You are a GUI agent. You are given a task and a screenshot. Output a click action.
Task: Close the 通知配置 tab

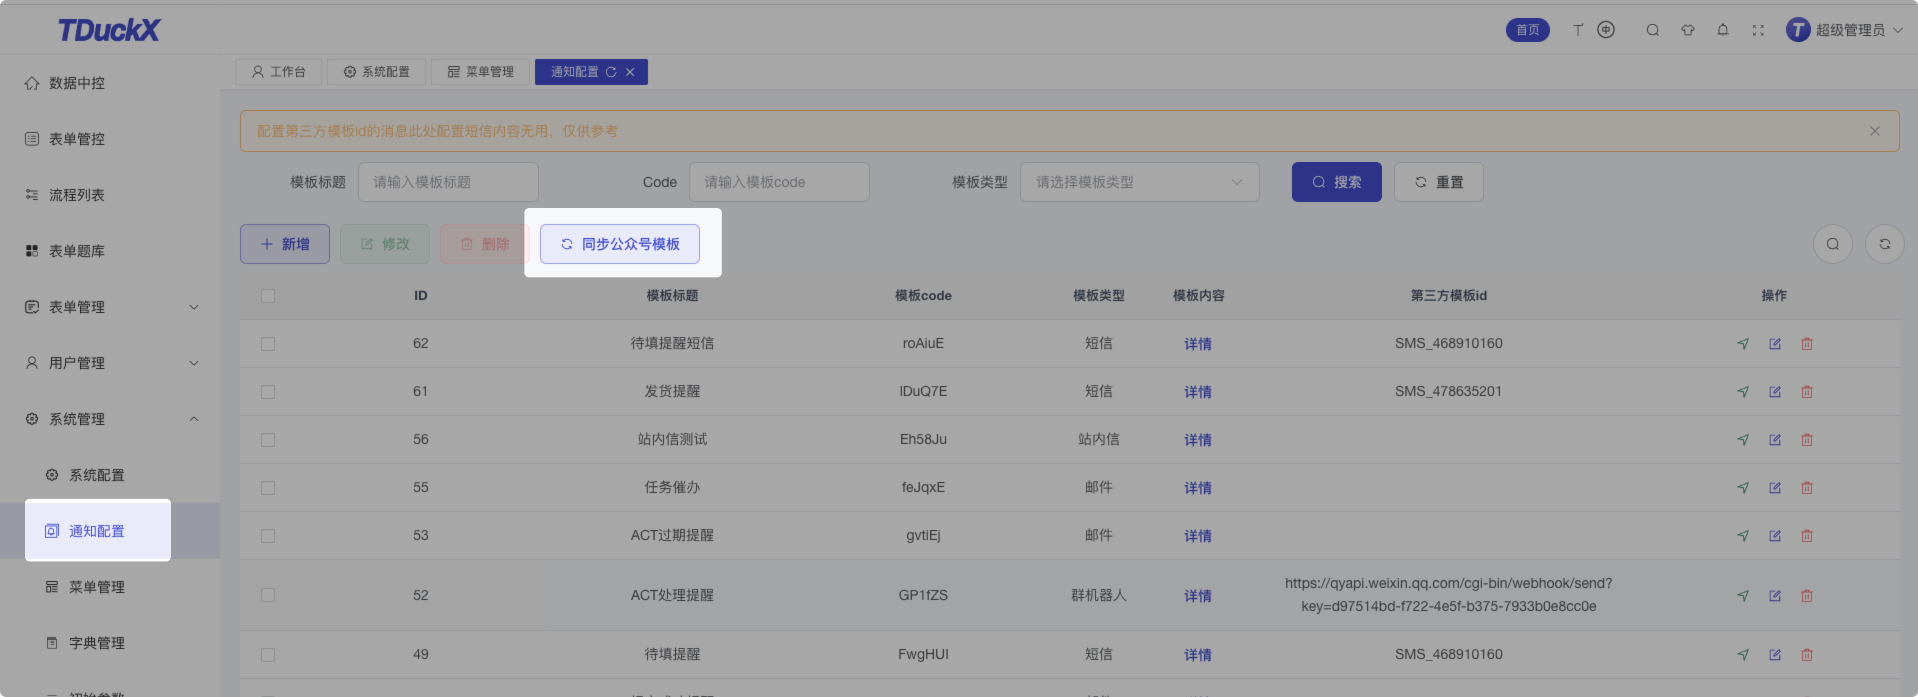pos(630,72)
